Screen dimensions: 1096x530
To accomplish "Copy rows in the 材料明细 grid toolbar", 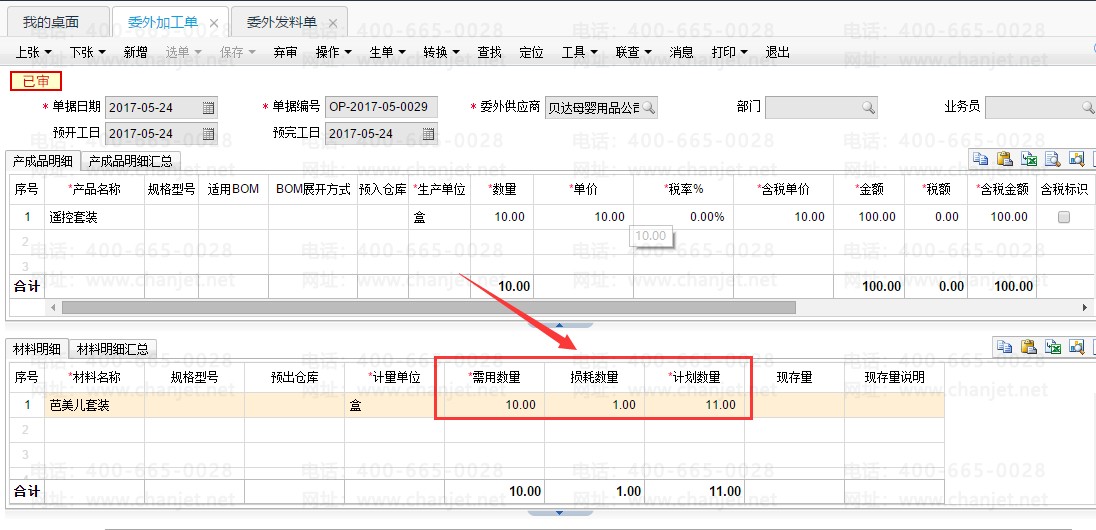I will [x=1004, y=346].
